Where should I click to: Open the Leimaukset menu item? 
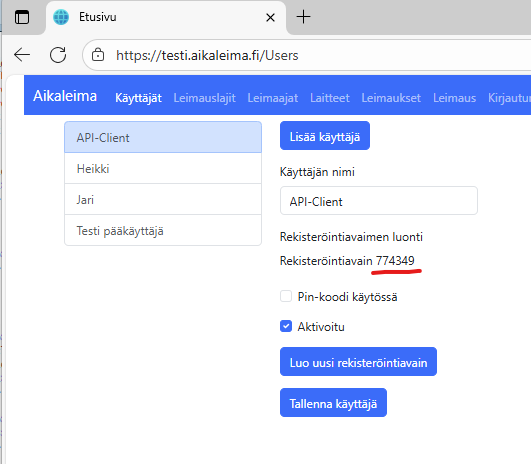click(x=391, y=98)
